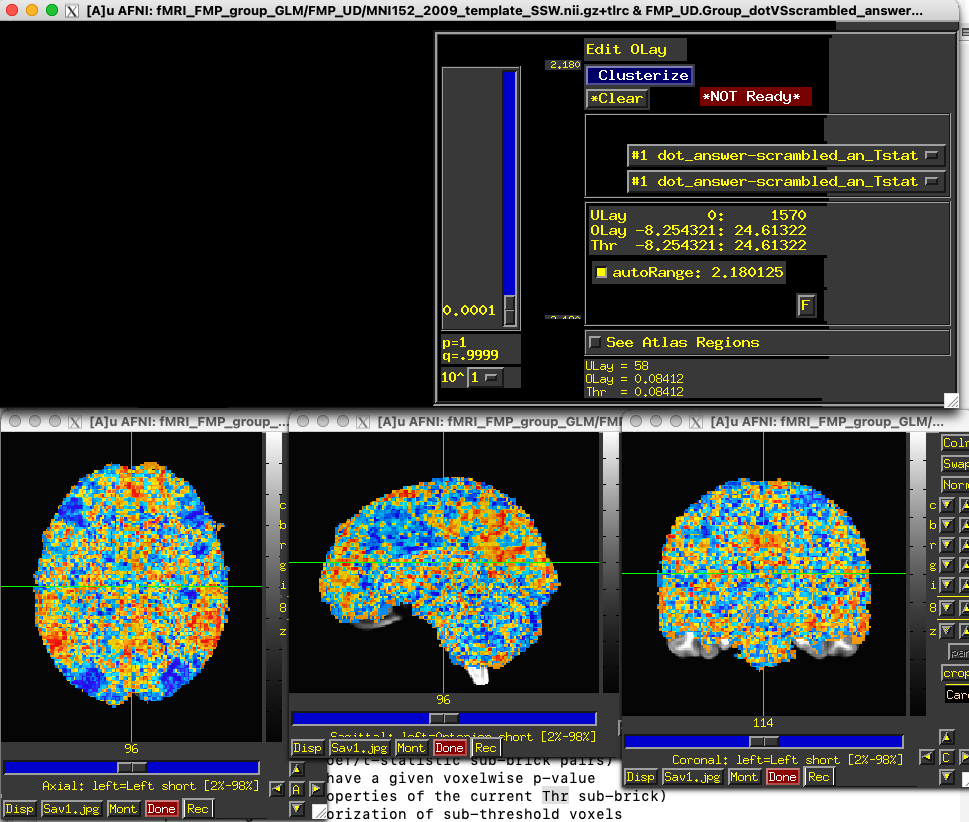The width and height of the screenshot is (969, 822).
Task: Toggle the autoRange checkbox
Action: pos(601,273)
